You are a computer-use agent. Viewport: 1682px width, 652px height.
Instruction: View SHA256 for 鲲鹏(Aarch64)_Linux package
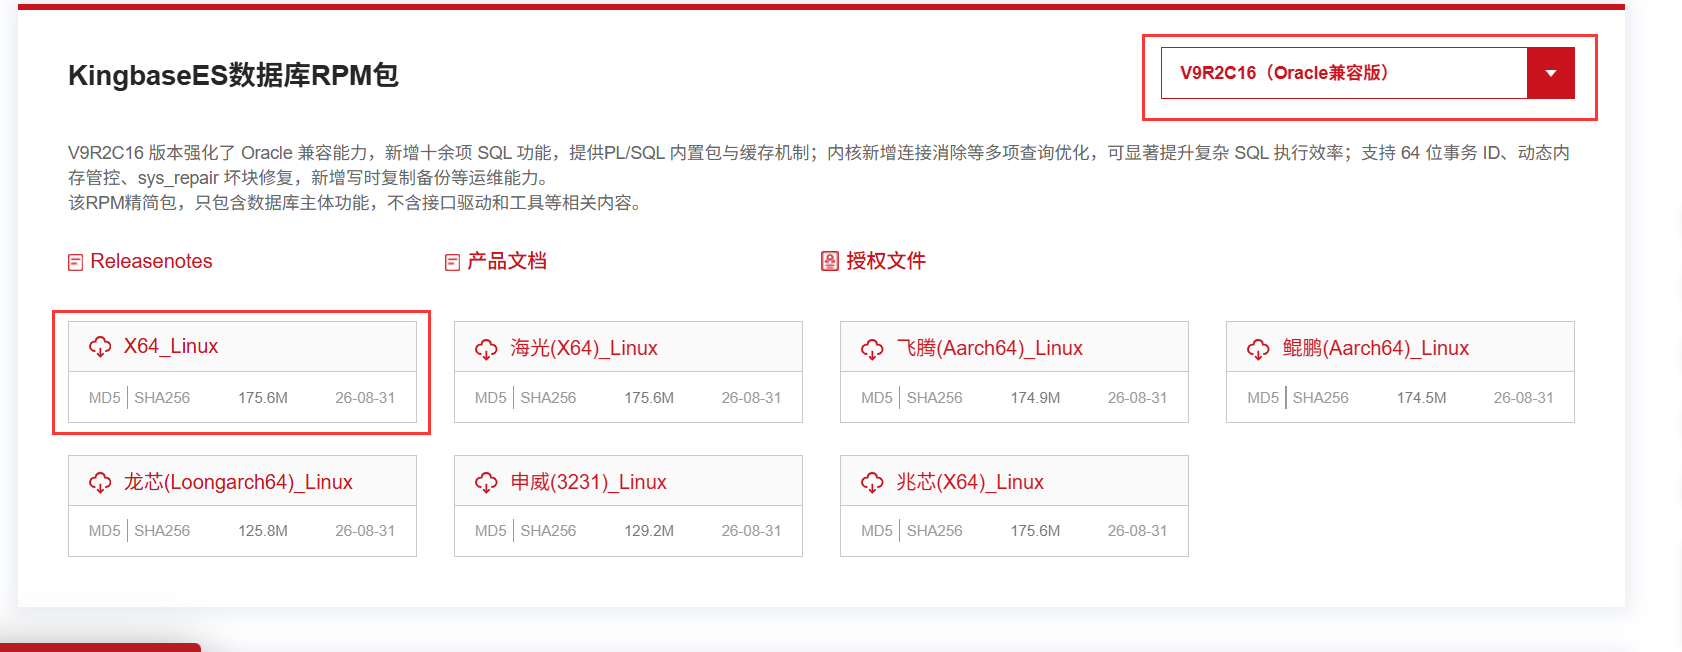pos(1320,398)
